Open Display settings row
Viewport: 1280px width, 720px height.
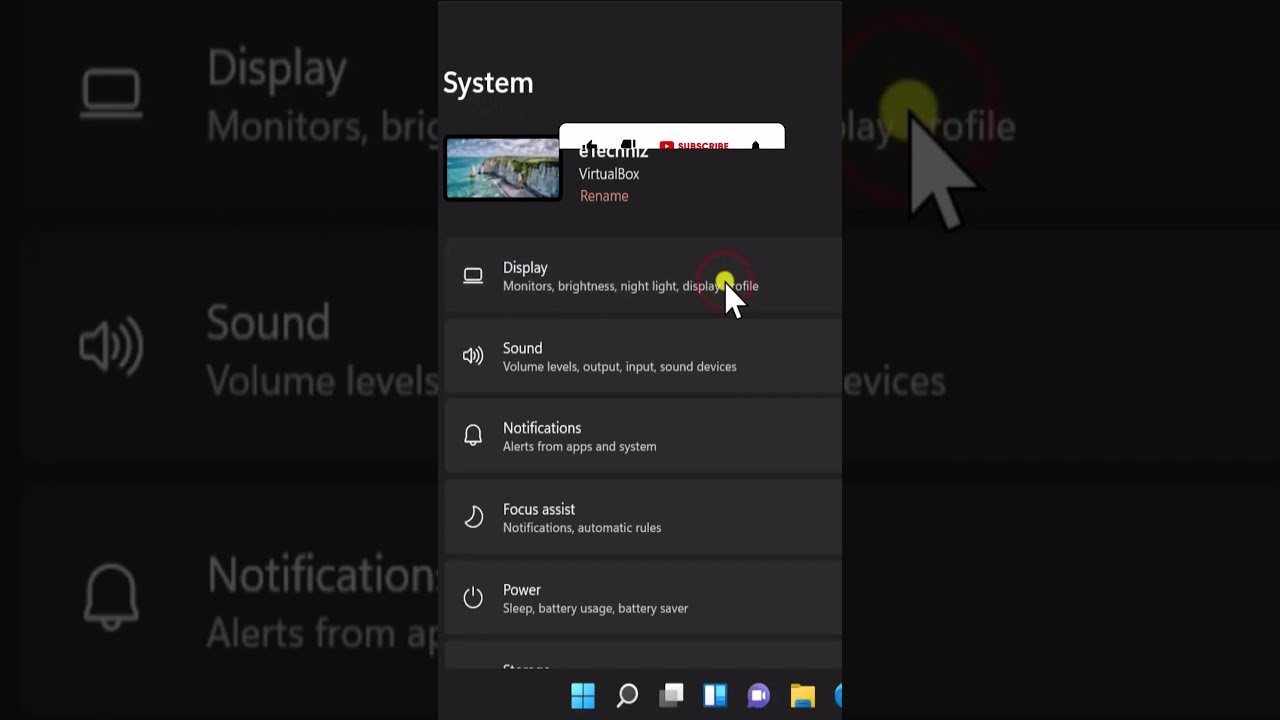click(643, 276)
